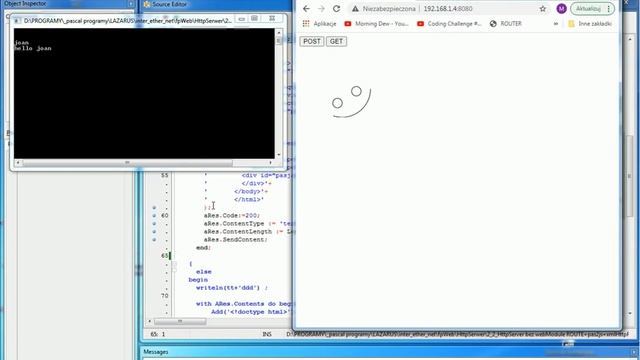Bookmark page with star icon
640x360 pixels.
(542, 9)
